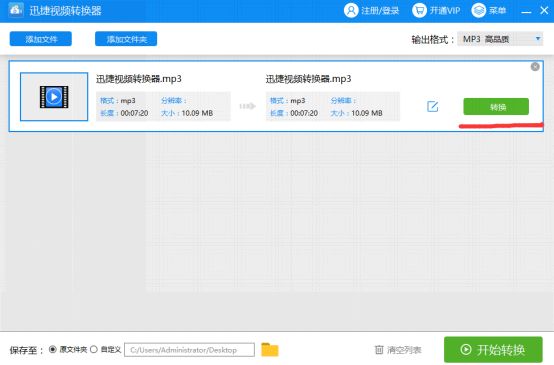Screen dimensions: 554x365
Task: Click the 输出格式 label
Action: click(x=432, y=40)
